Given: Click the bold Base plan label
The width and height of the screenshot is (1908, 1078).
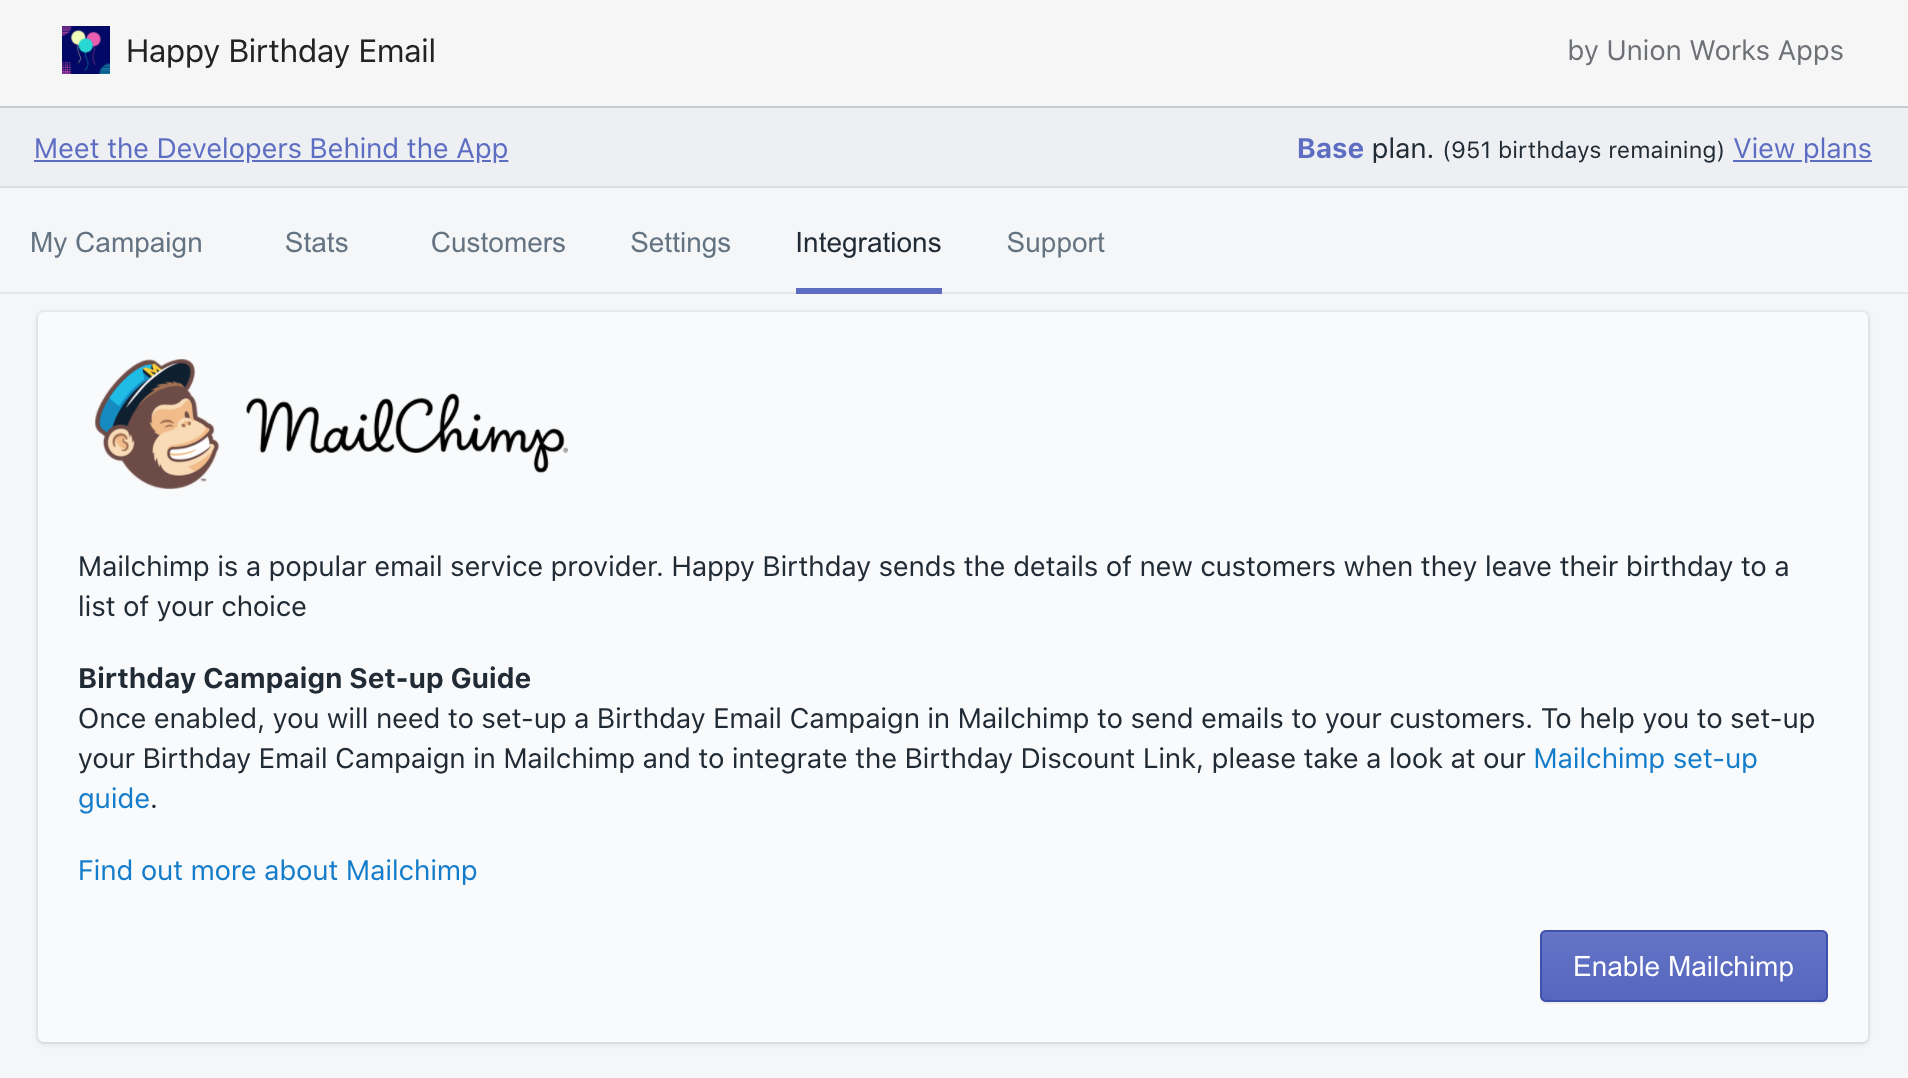Looking at the screenshot, I should [x=1329, y=149].
